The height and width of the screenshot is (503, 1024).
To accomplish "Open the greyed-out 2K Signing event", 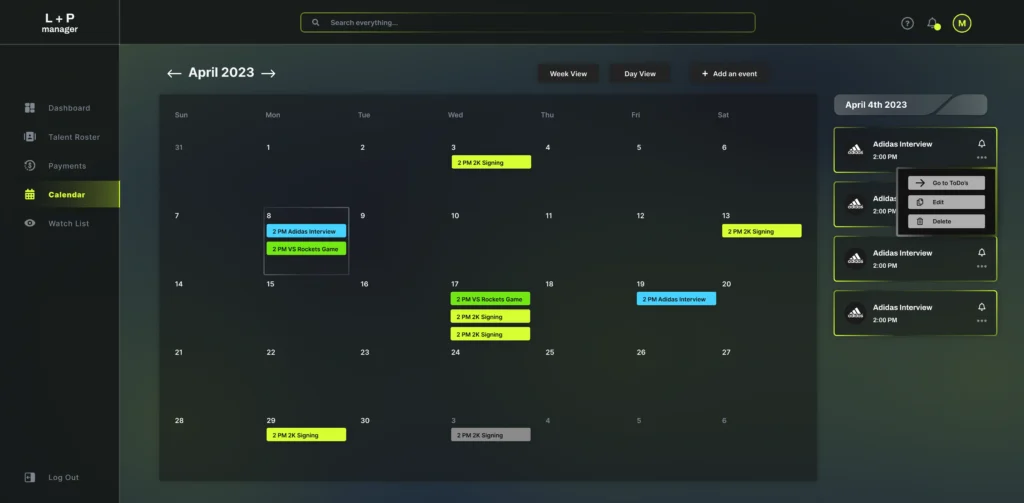I will click(490, 435).
